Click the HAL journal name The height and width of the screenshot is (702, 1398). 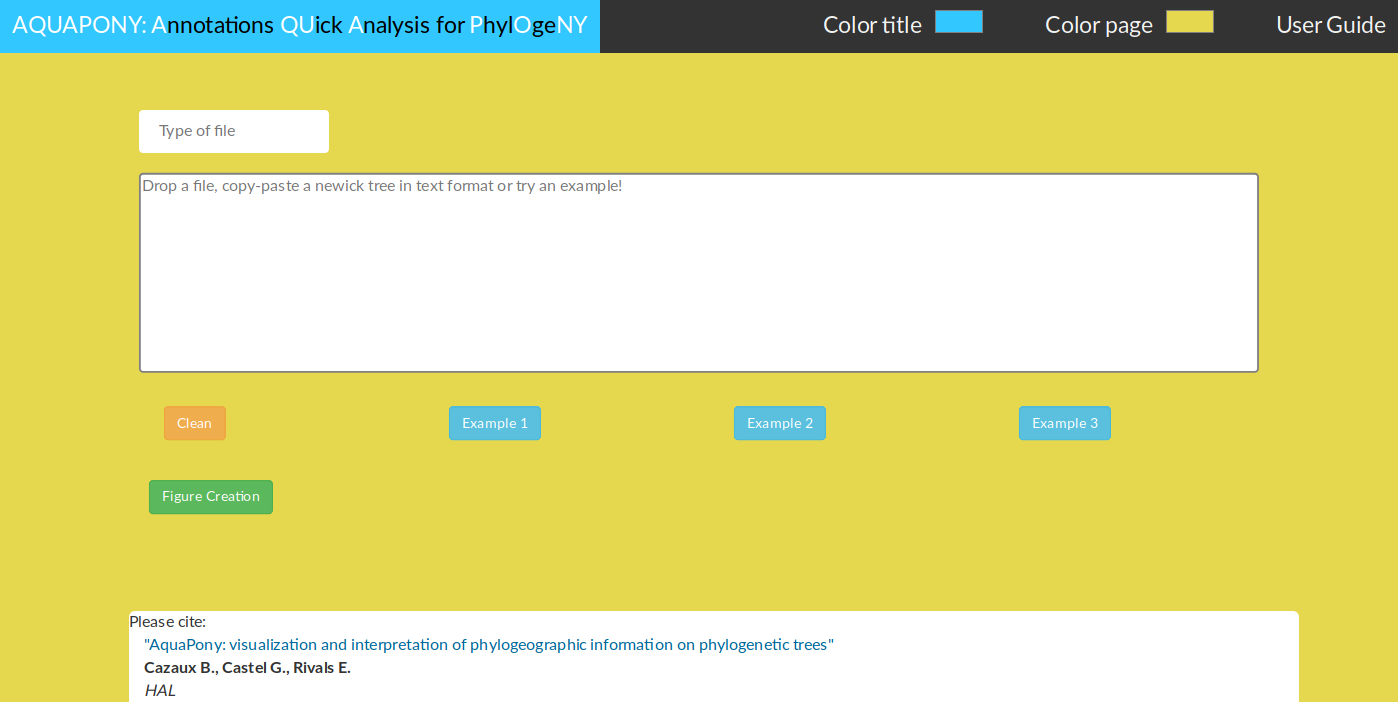point(160,690)
